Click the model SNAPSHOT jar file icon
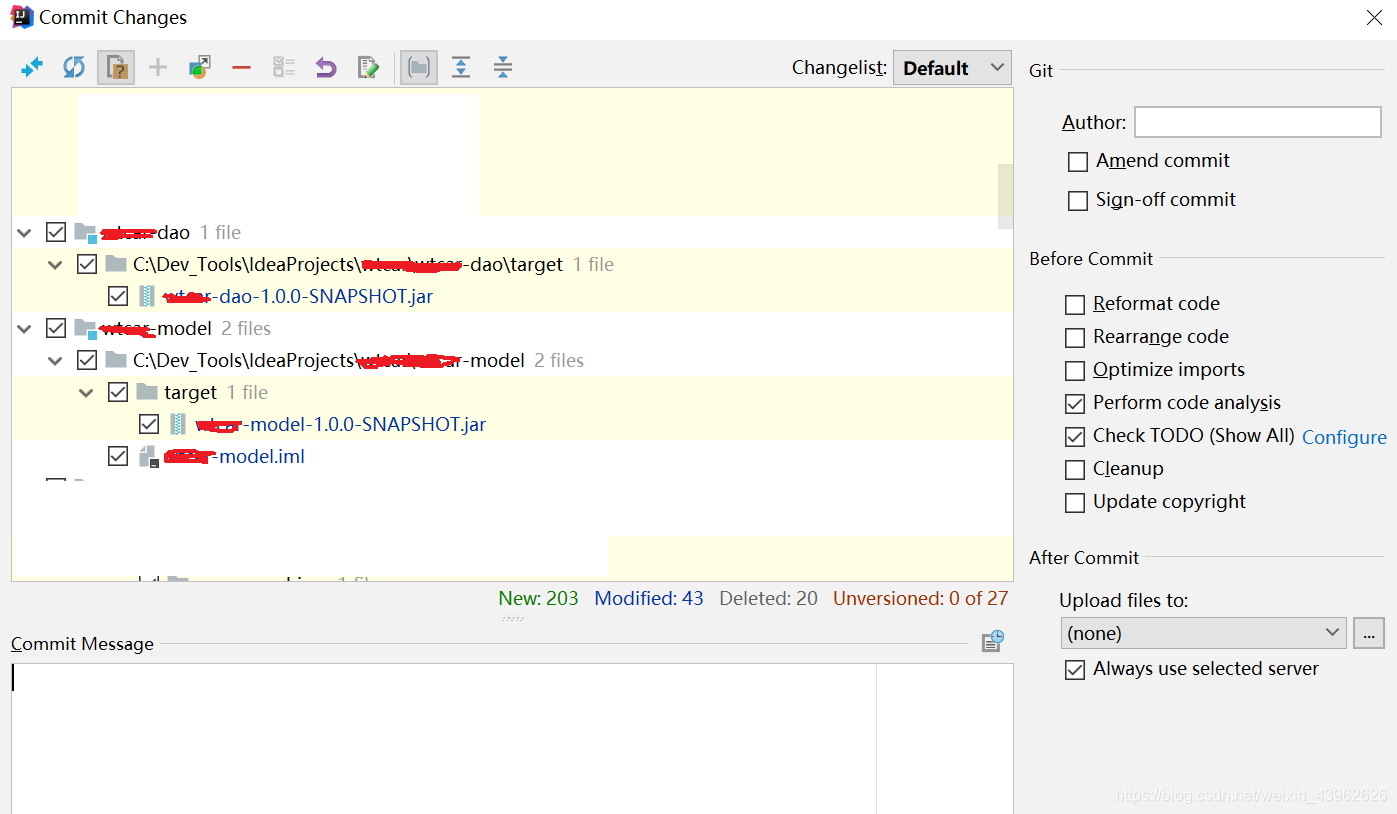Viewport: 1397px width, 814px height. click(177, 424)
